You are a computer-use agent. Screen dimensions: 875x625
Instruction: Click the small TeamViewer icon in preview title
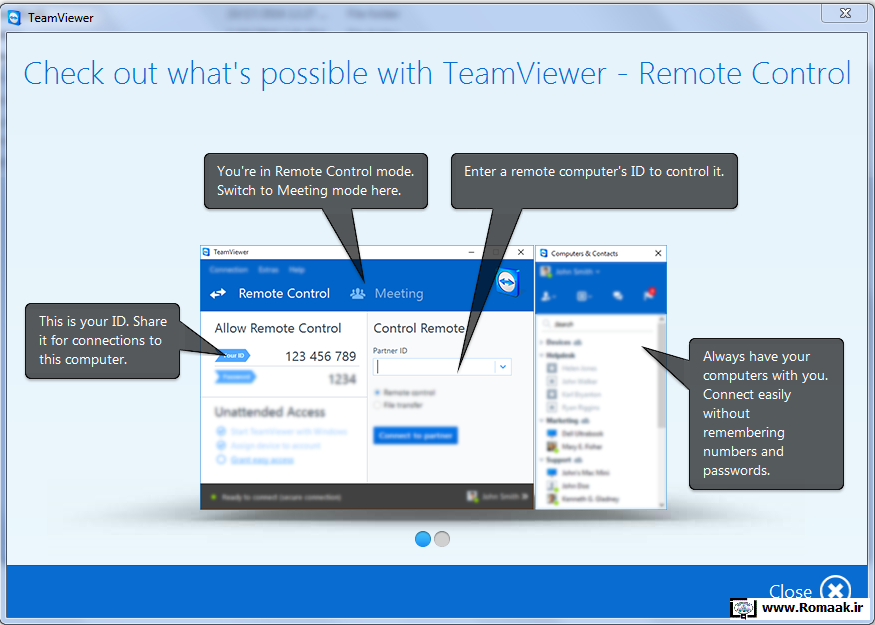point(206,252)
